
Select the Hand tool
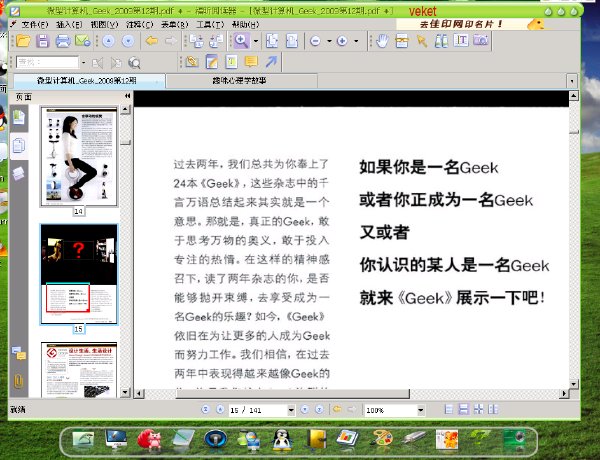click(x=382, y=41)
